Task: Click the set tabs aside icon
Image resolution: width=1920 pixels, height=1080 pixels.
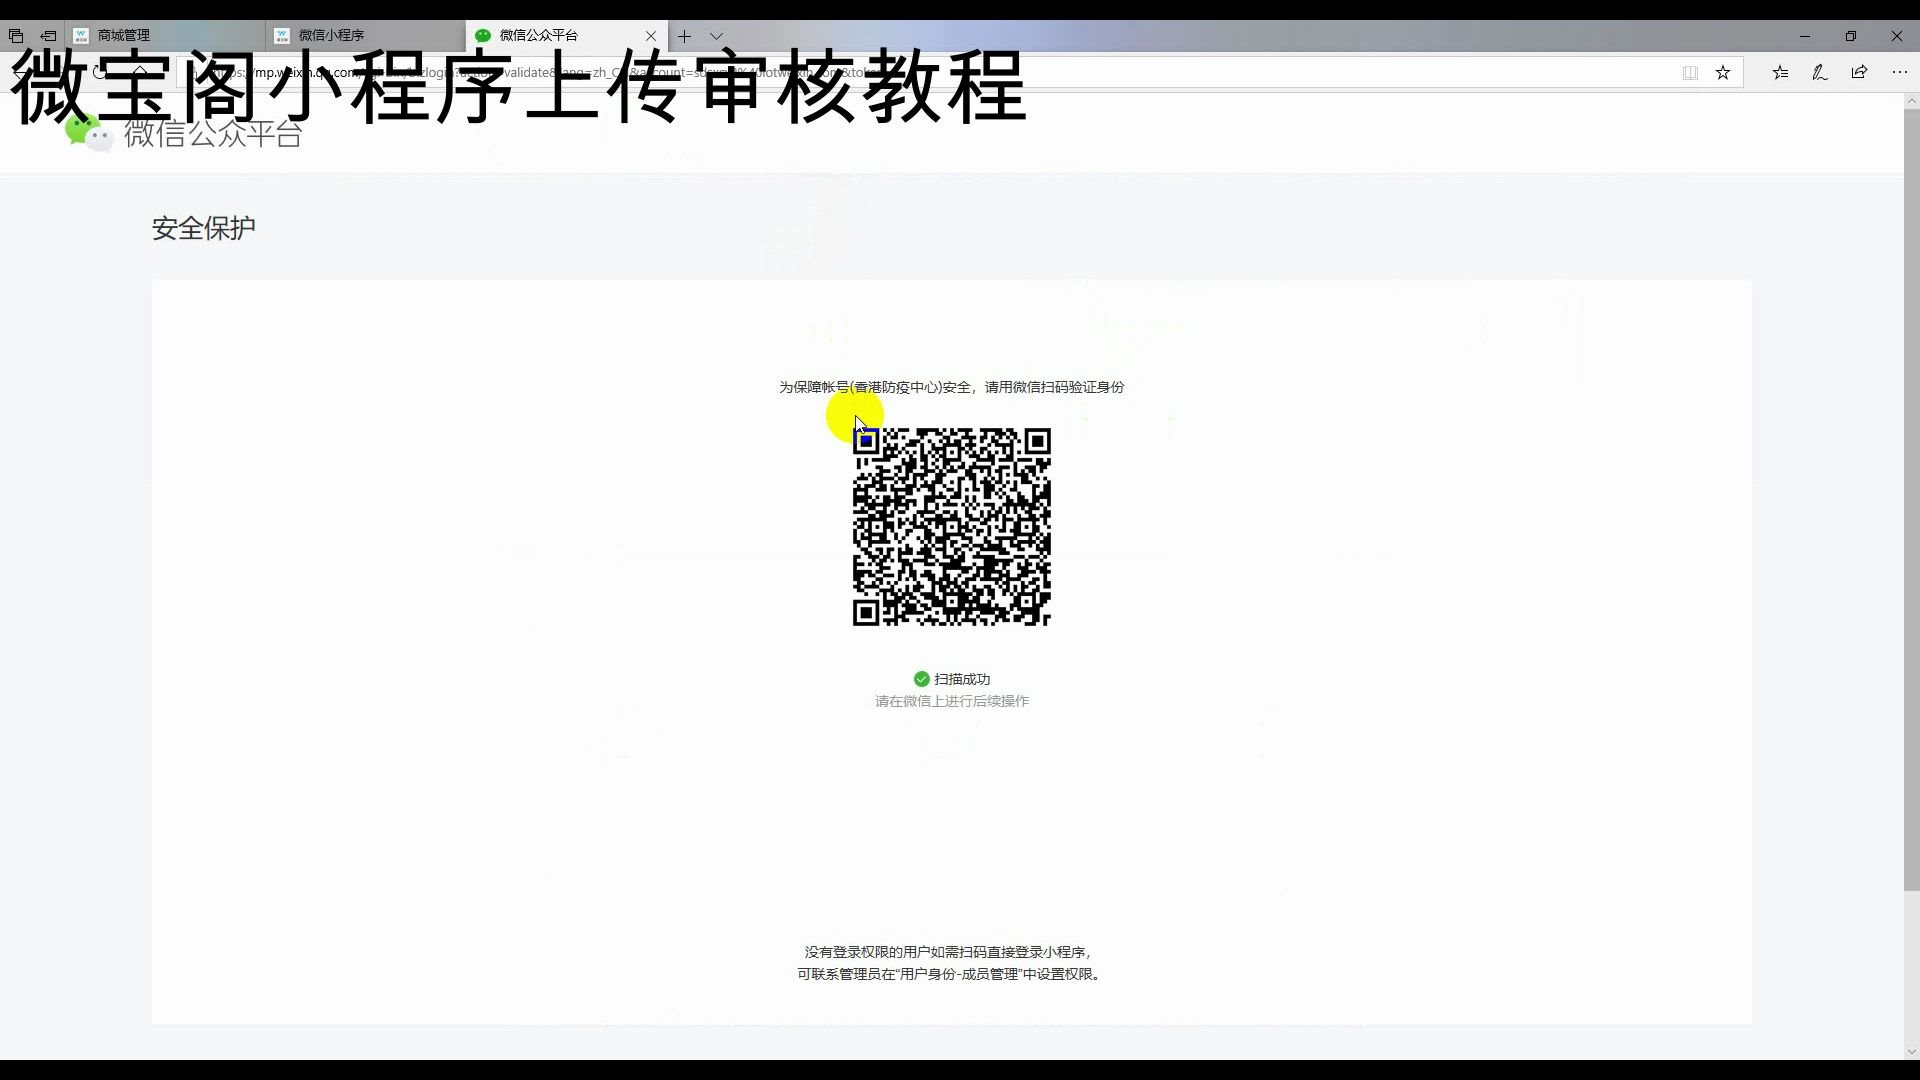Action: click(x=48, y=36)
